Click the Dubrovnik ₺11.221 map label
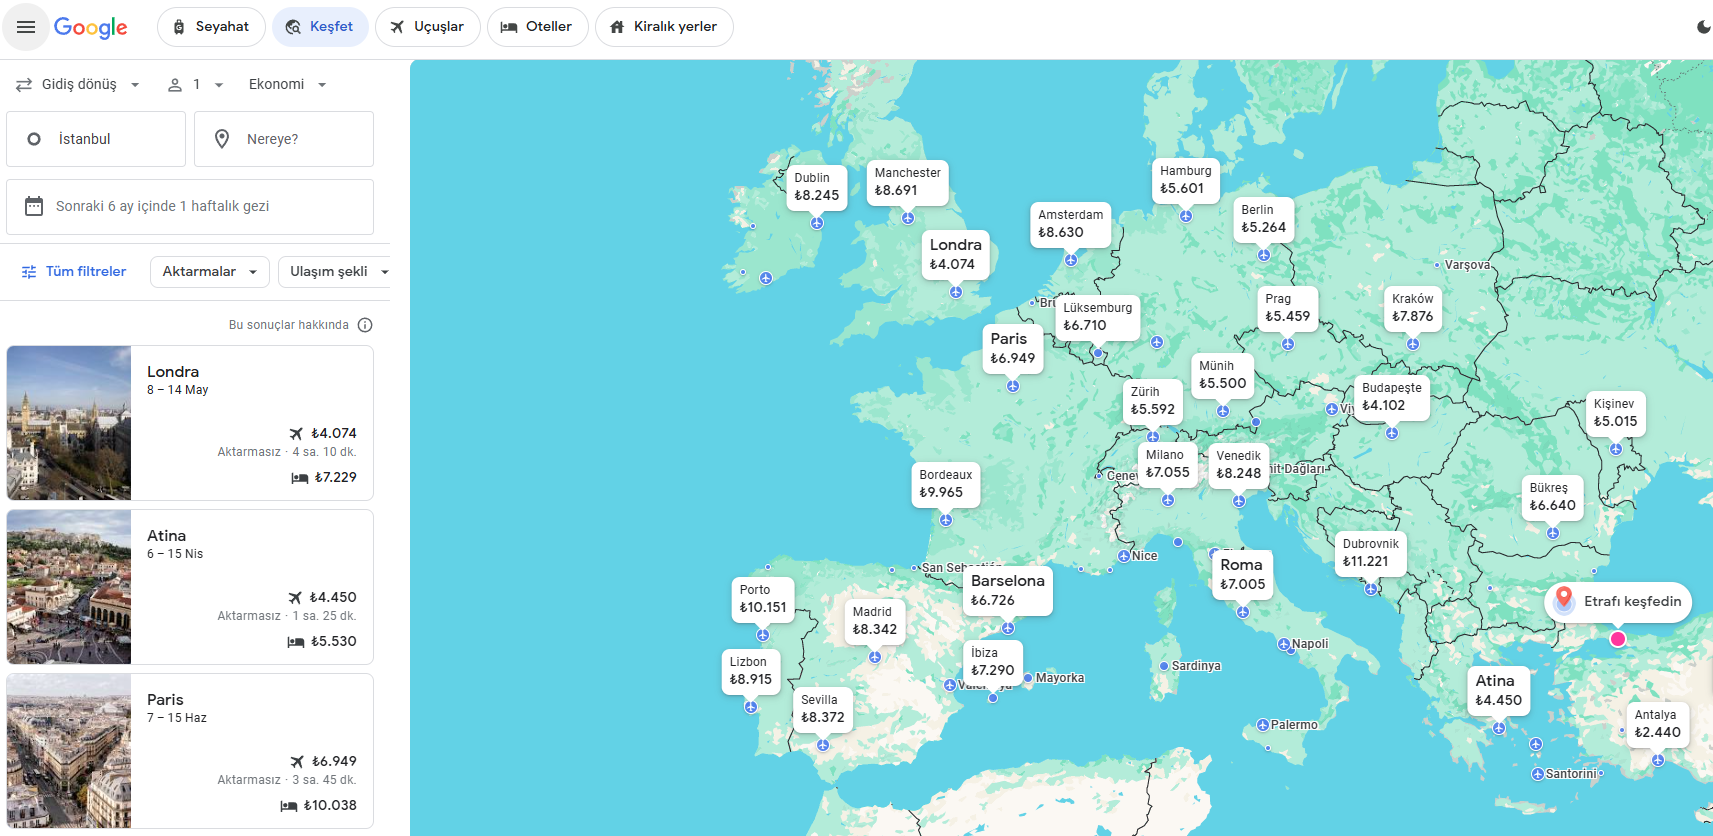 [x=1370, y=553]
